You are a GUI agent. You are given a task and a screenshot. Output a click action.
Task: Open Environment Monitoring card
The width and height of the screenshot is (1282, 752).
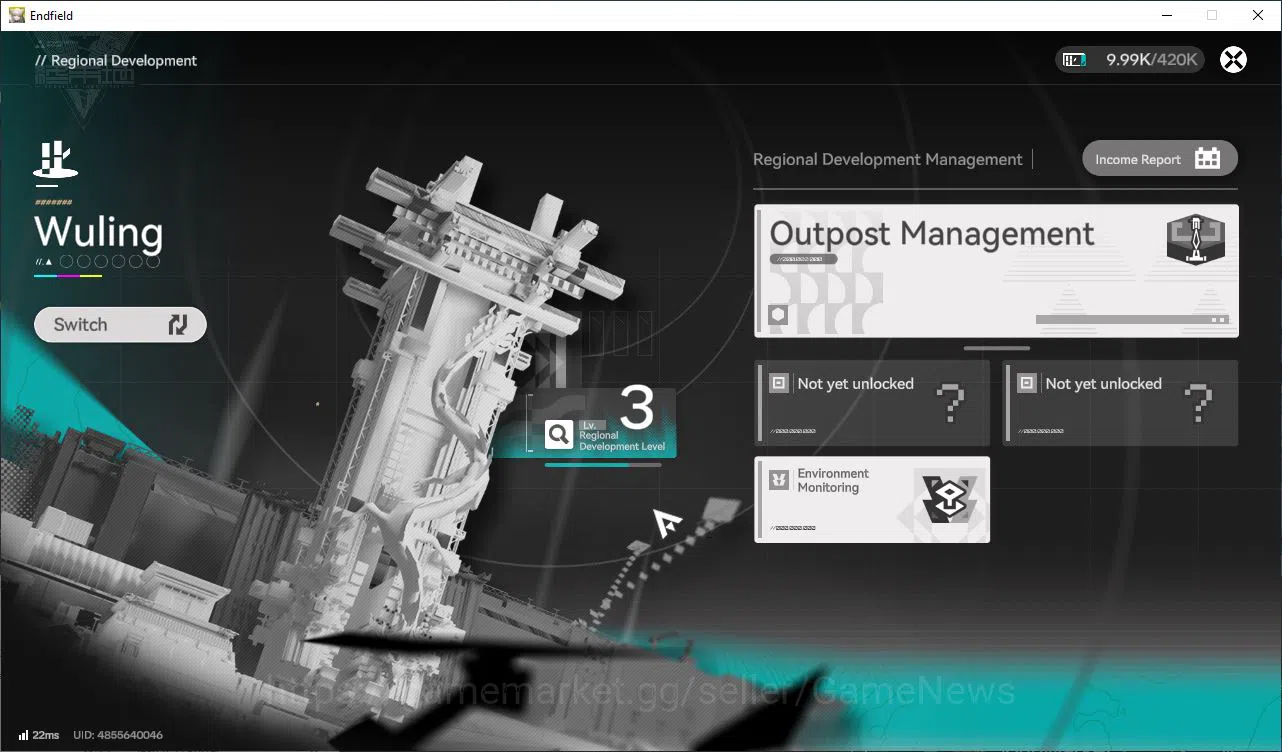click(x=872, y=500)
